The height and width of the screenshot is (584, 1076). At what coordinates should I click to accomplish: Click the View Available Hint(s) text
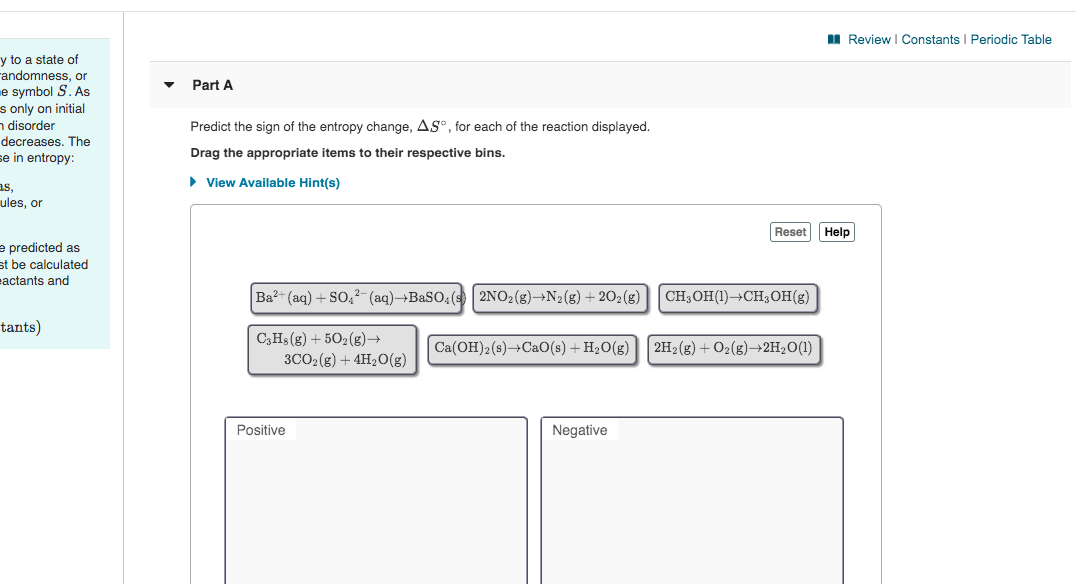[272, 183]
